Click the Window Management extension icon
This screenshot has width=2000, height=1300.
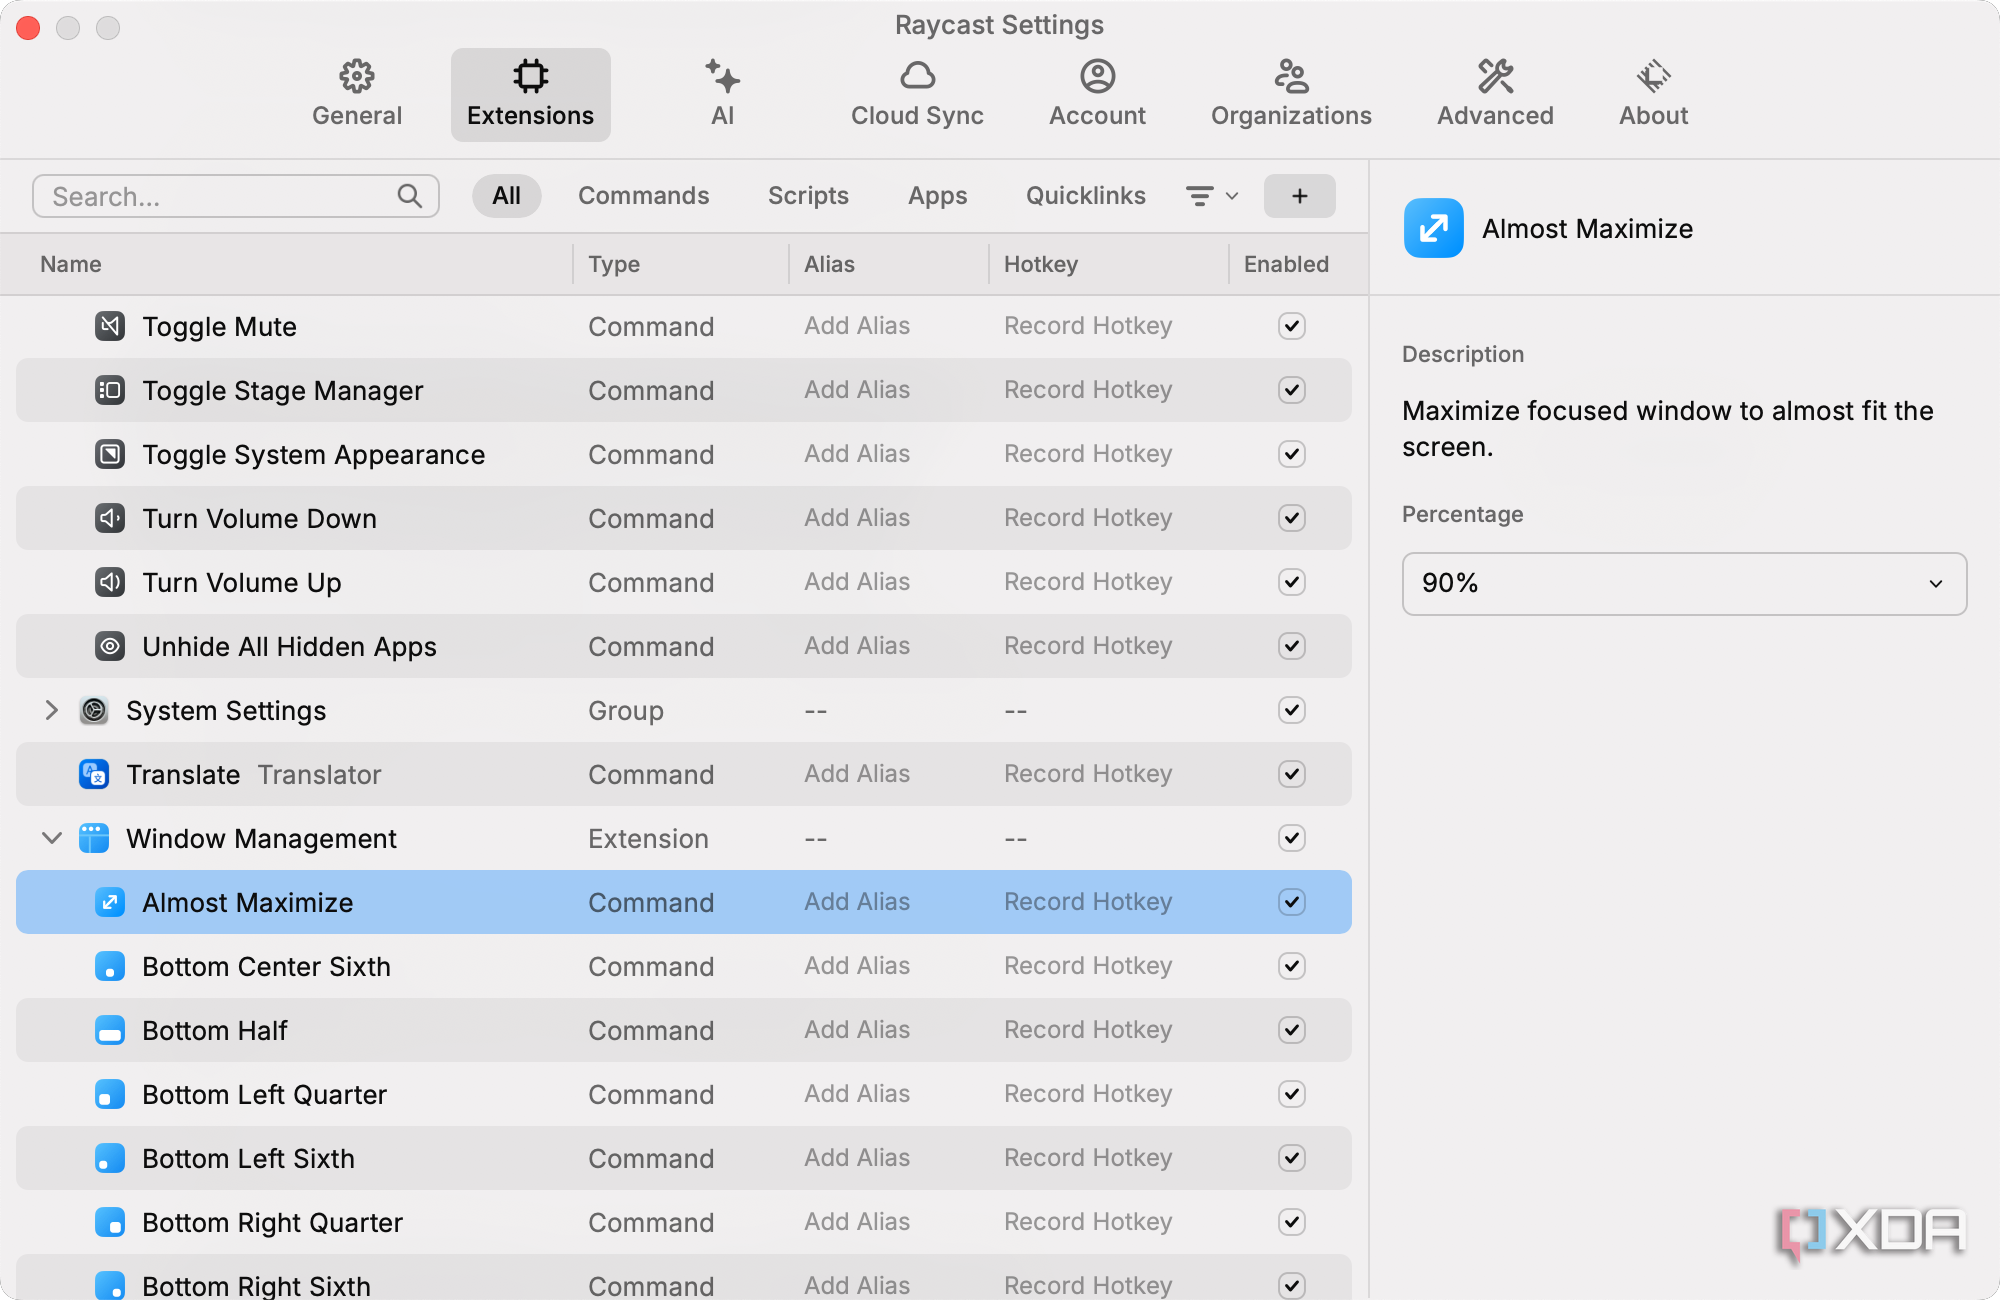tap(94, 838)
